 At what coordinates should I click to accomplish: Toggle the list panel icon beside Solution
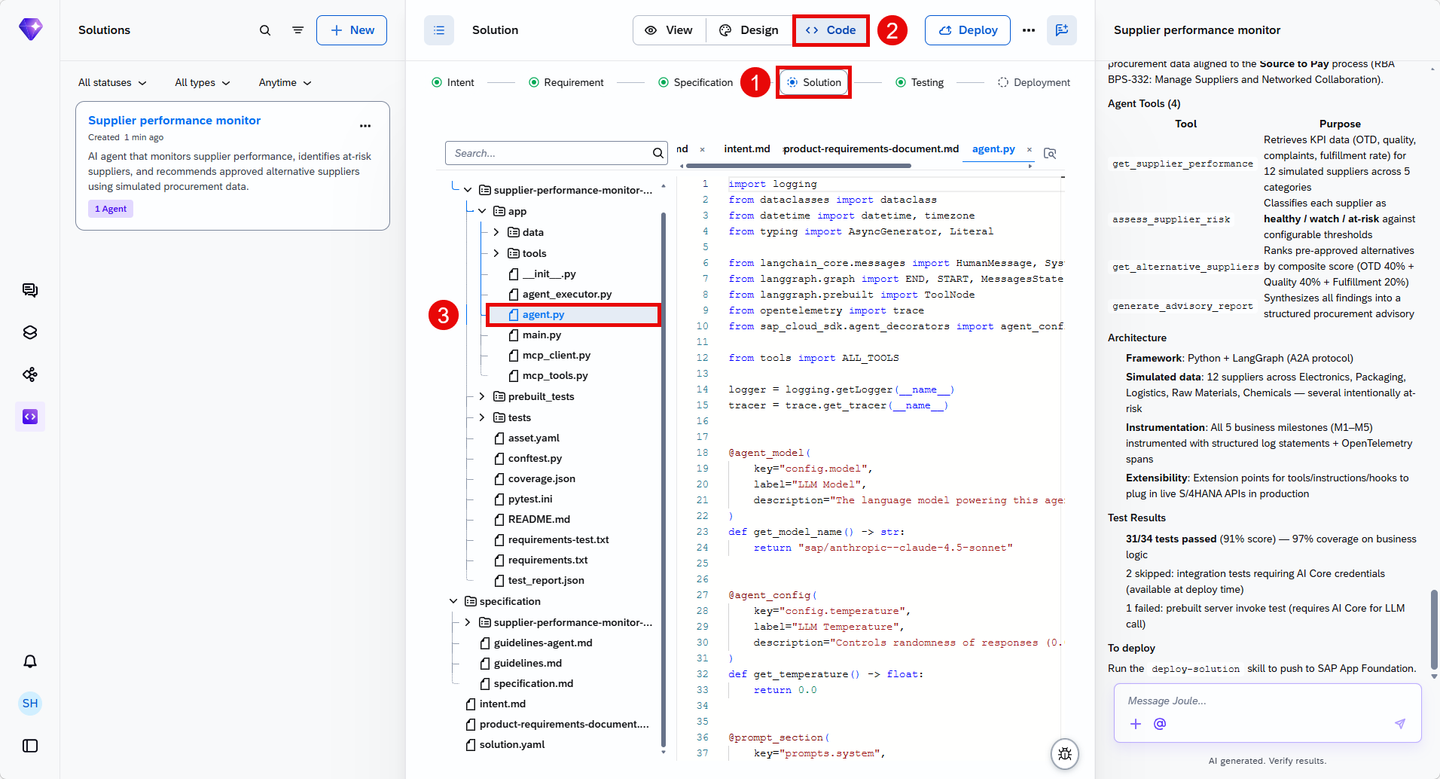click(x=439, y=30)
